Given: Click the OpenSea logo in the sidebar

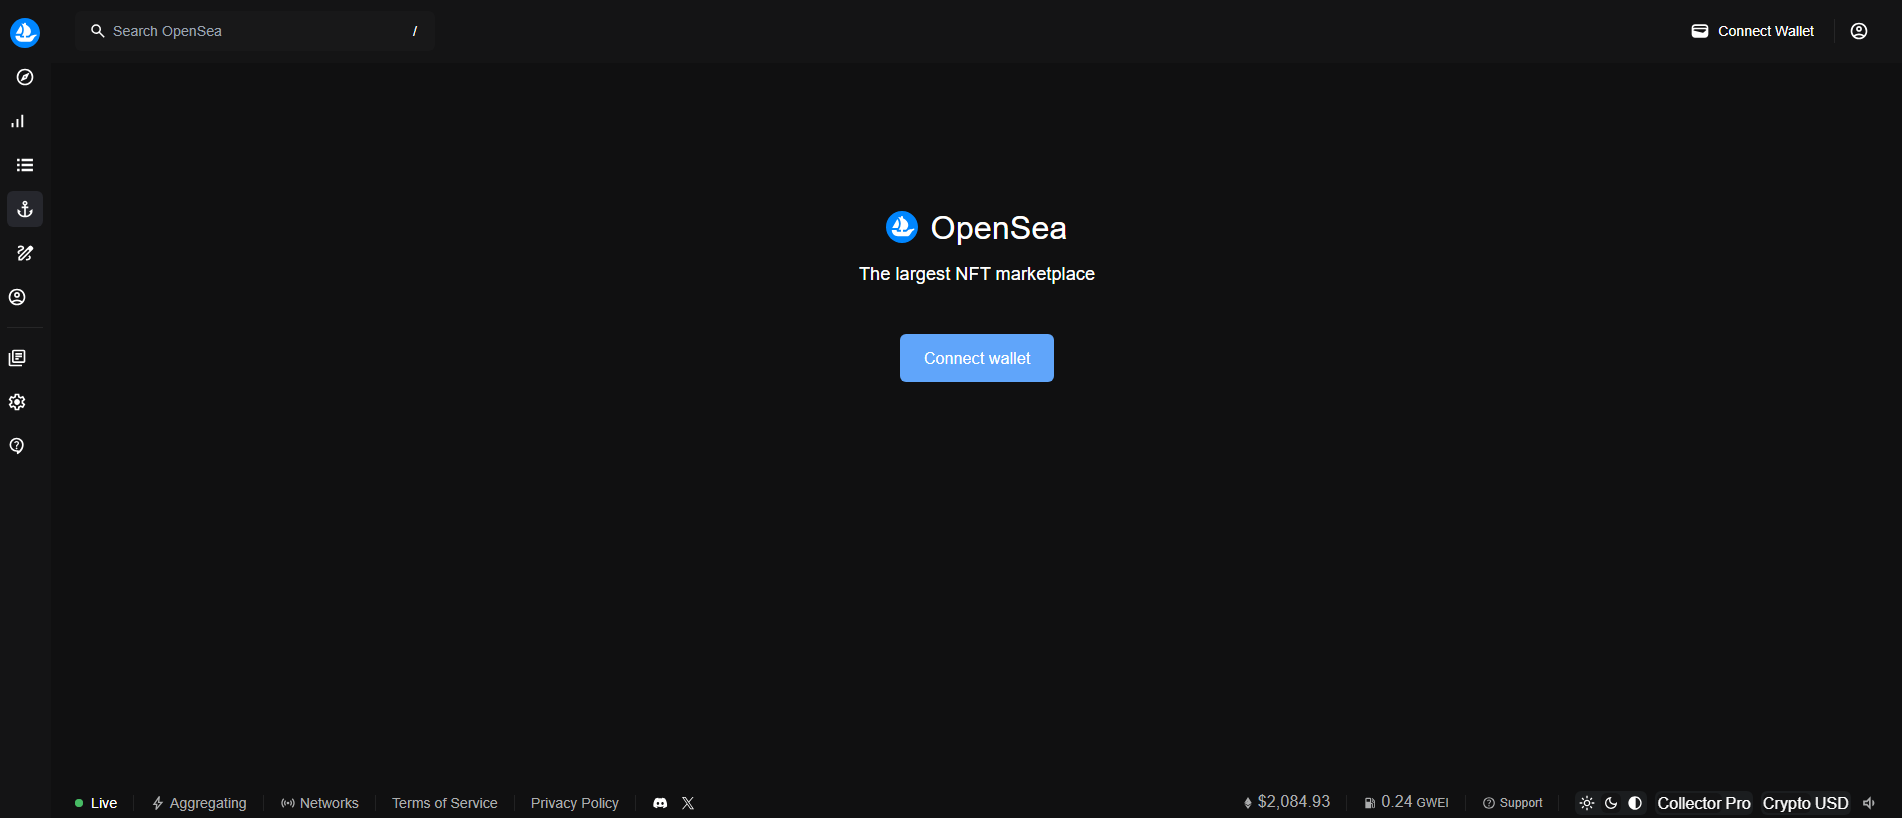Looking at the screenshot, I should (25, 32).
